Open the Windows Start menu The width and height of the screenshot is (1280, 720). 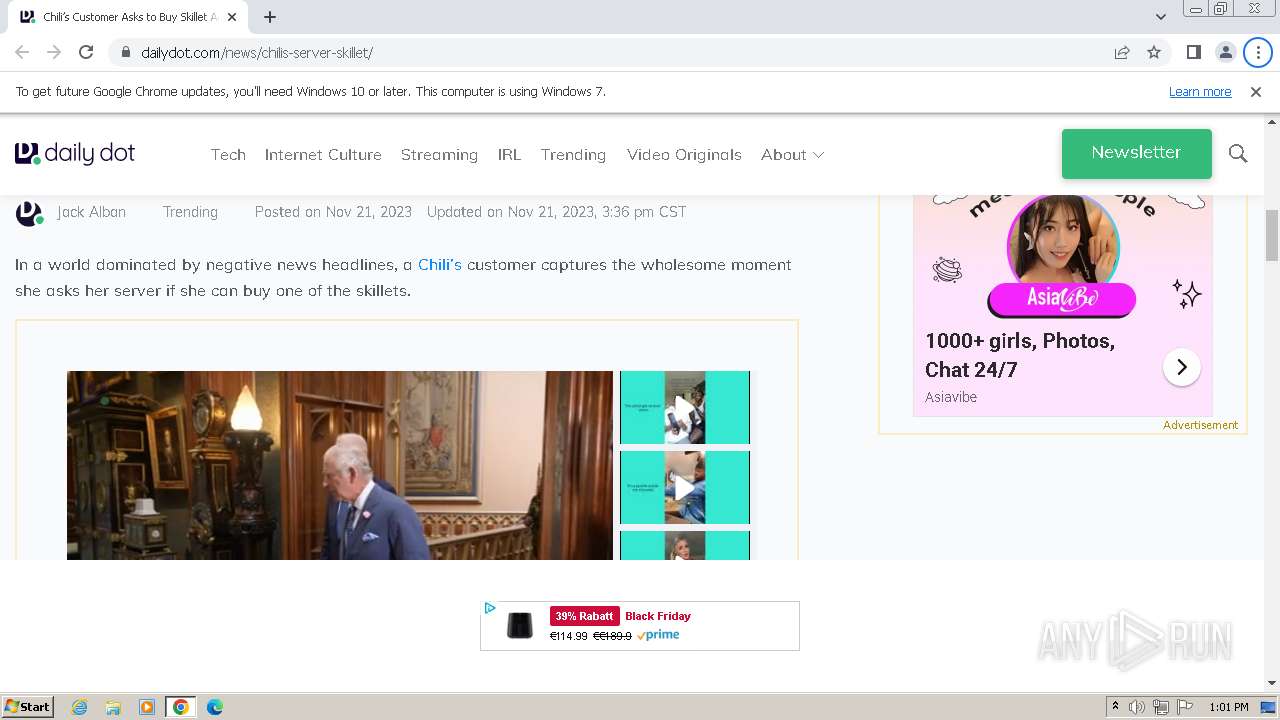[x=27, y=706]
